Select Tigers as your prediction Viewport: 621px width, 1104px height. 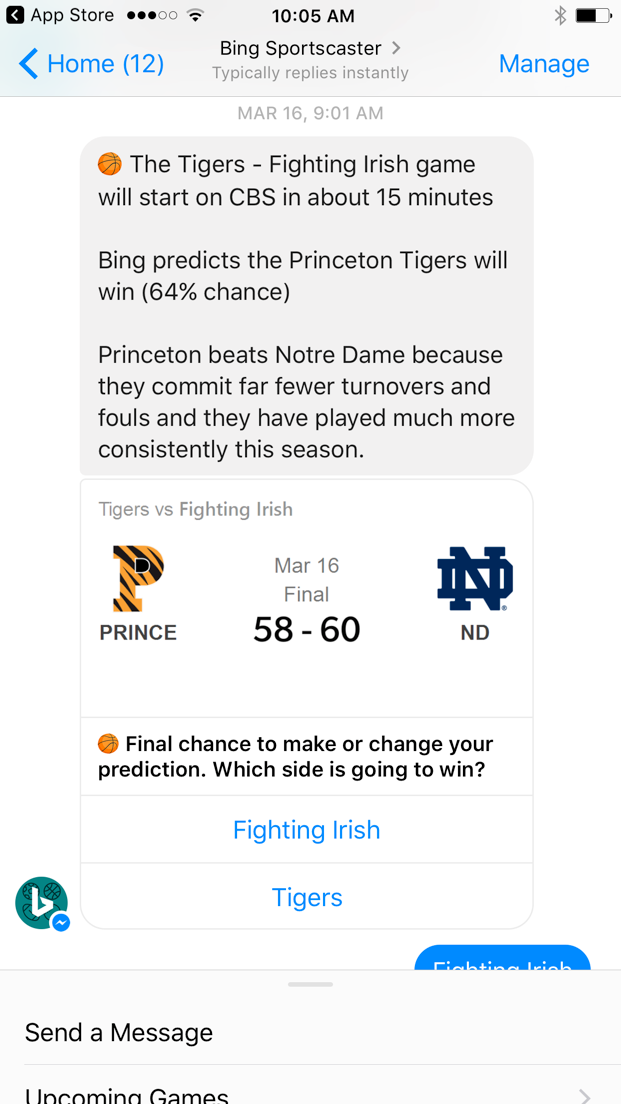(306, 896)
